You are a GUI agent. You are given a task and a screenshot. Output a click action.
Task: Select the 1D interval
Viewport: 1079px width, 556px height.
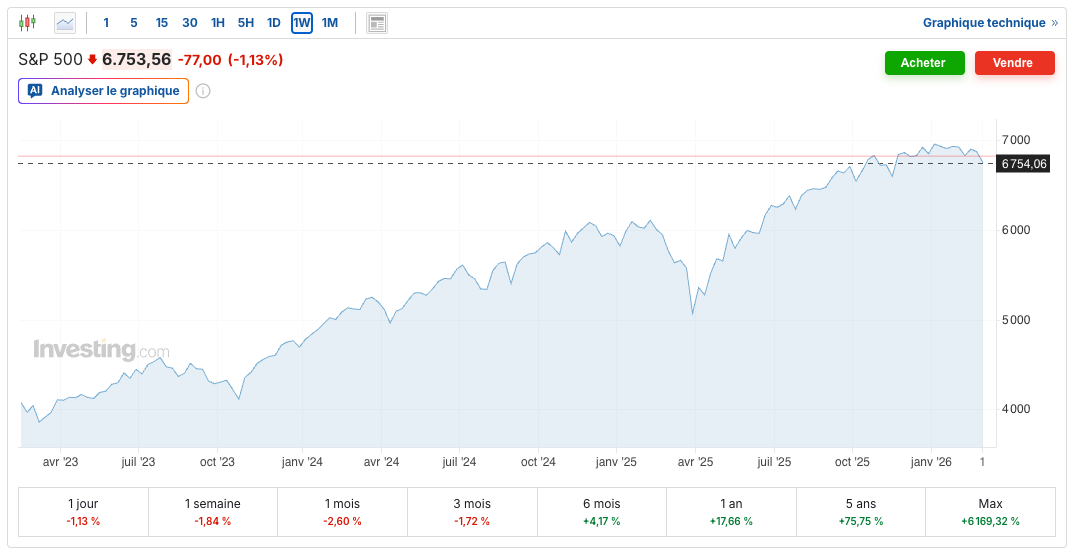pos(274,23)
